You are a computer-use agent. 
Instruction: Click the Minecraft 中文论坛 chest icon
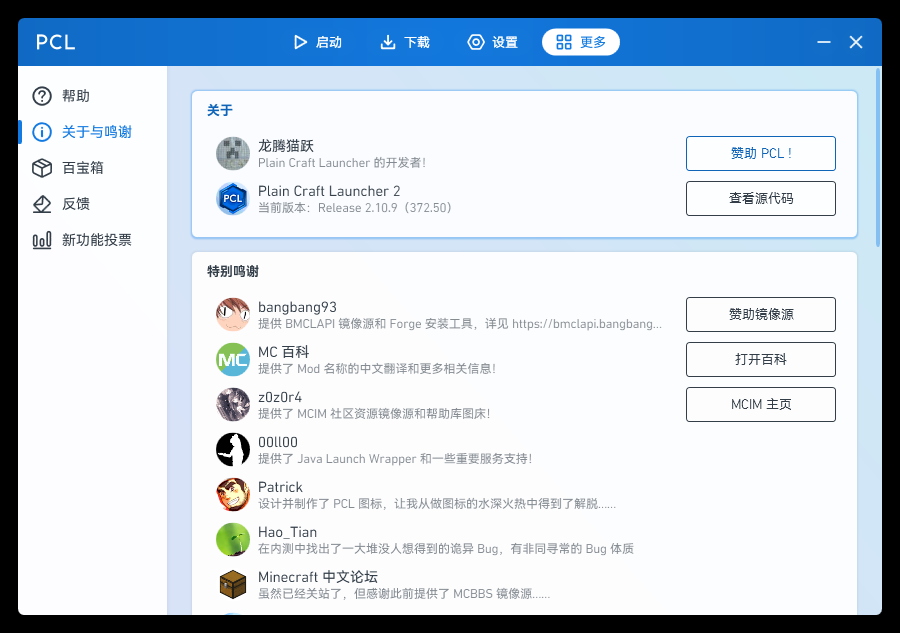[233, 585]
